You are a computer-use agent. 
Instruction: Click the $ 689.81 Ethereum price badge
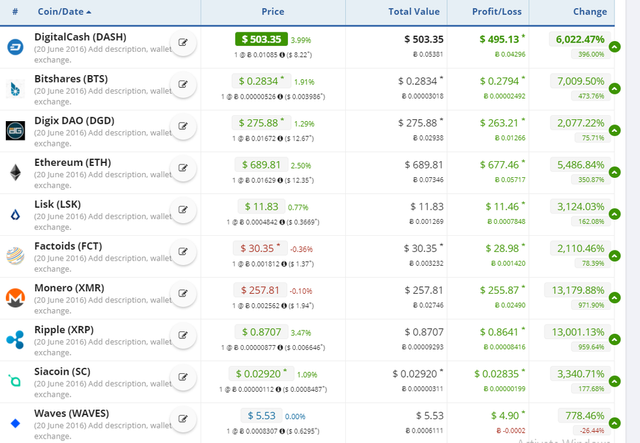pos(261,165)
